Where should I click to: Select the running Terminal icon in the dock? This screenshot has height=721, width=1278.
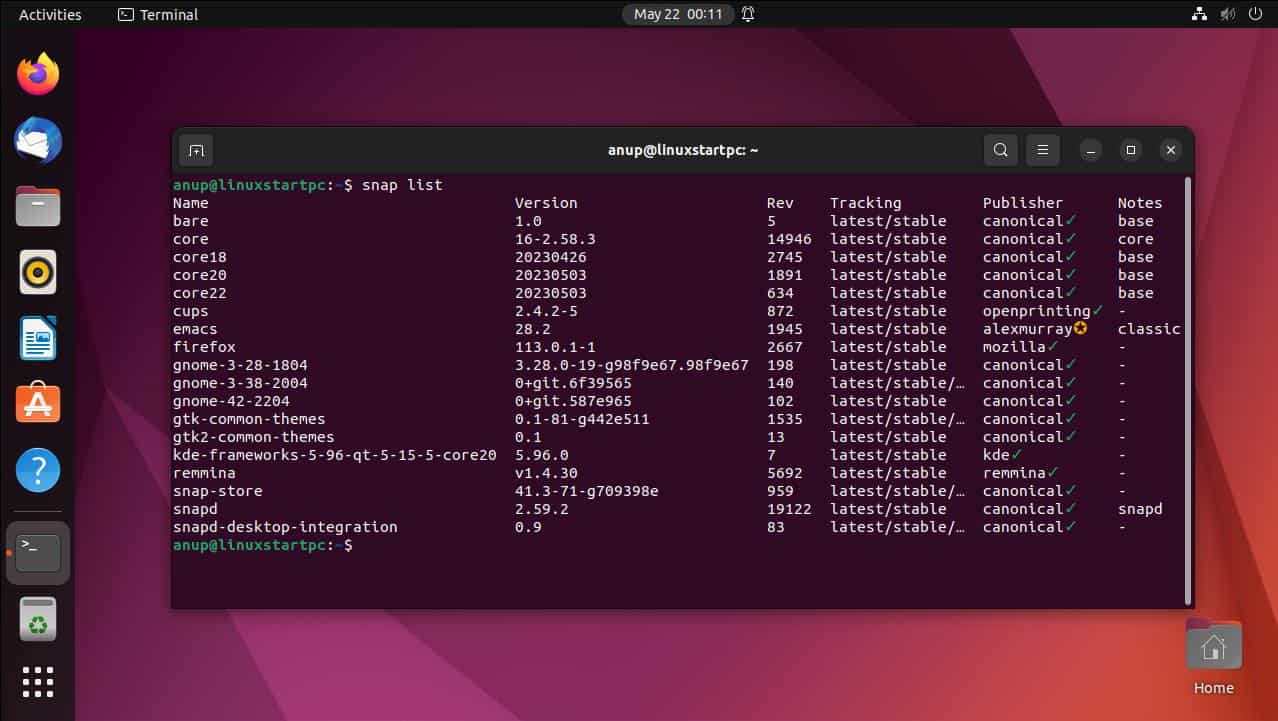click(x=37, y=551)
